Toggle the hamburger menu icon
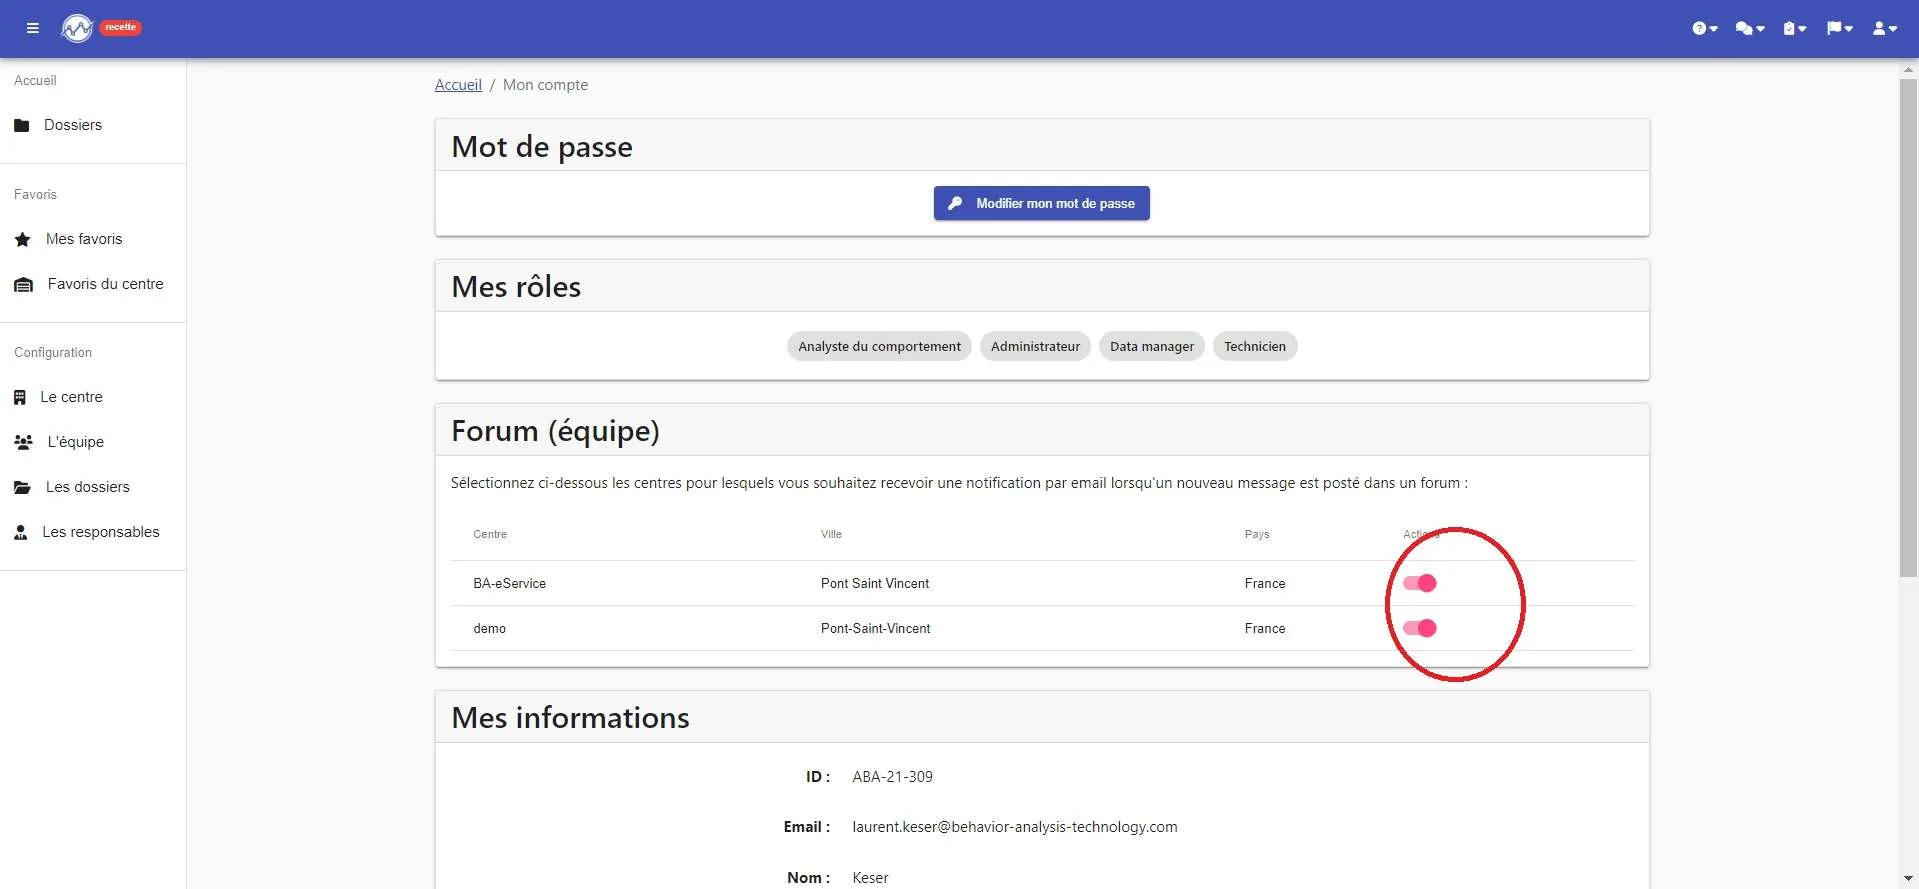 (33, 28)
